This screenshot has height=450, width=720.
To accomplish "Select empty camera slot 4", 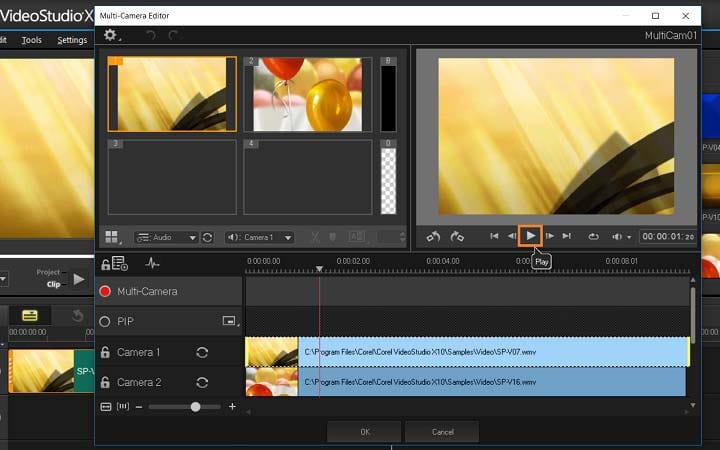I will (x=308, y=177).
